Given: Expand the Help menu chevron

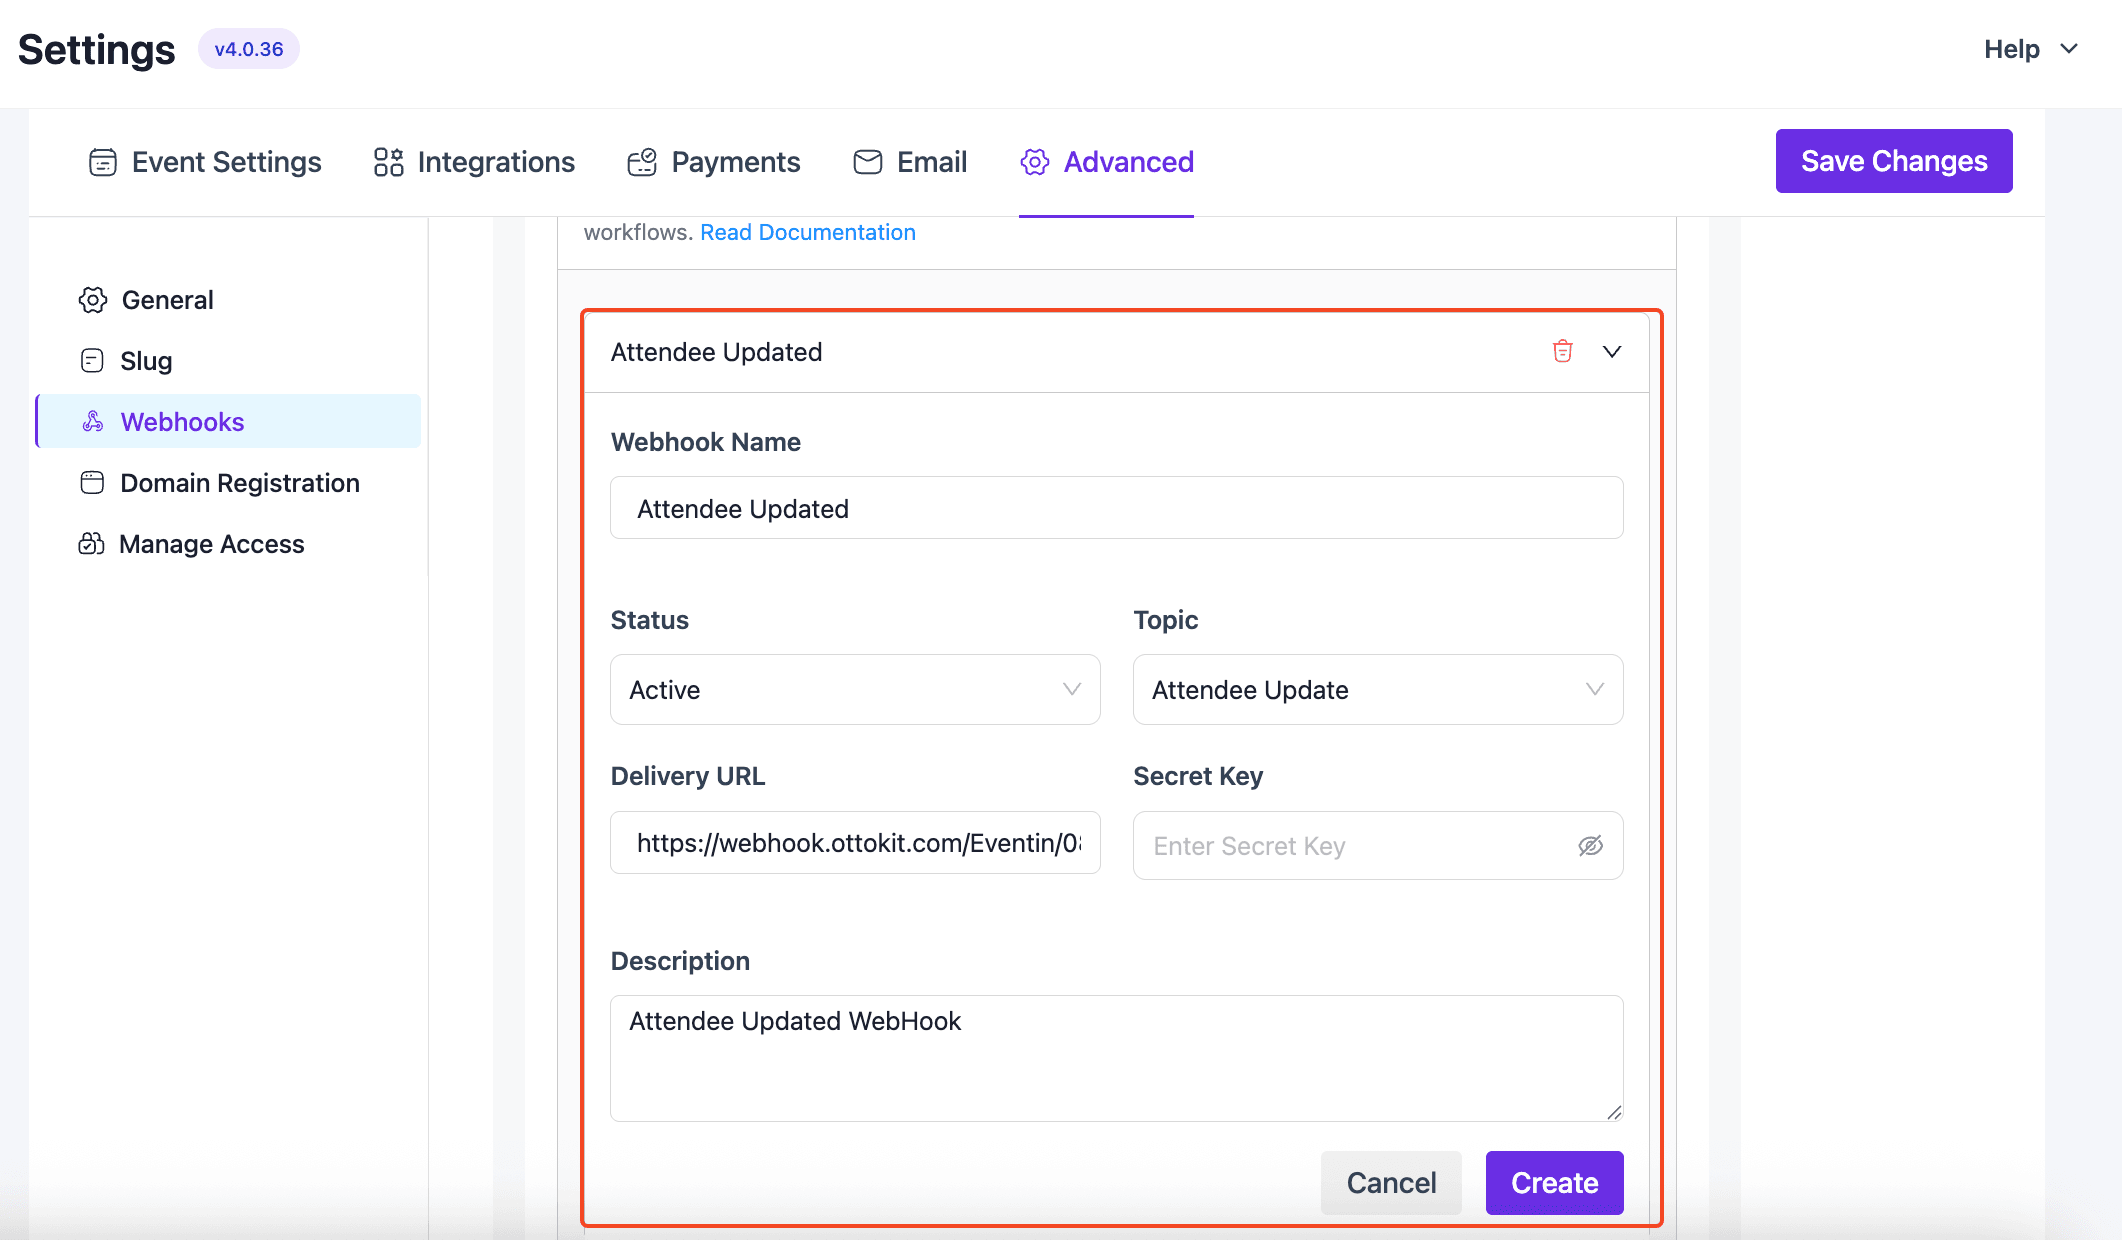Looking at the screenshot, I should (2070, 49).
